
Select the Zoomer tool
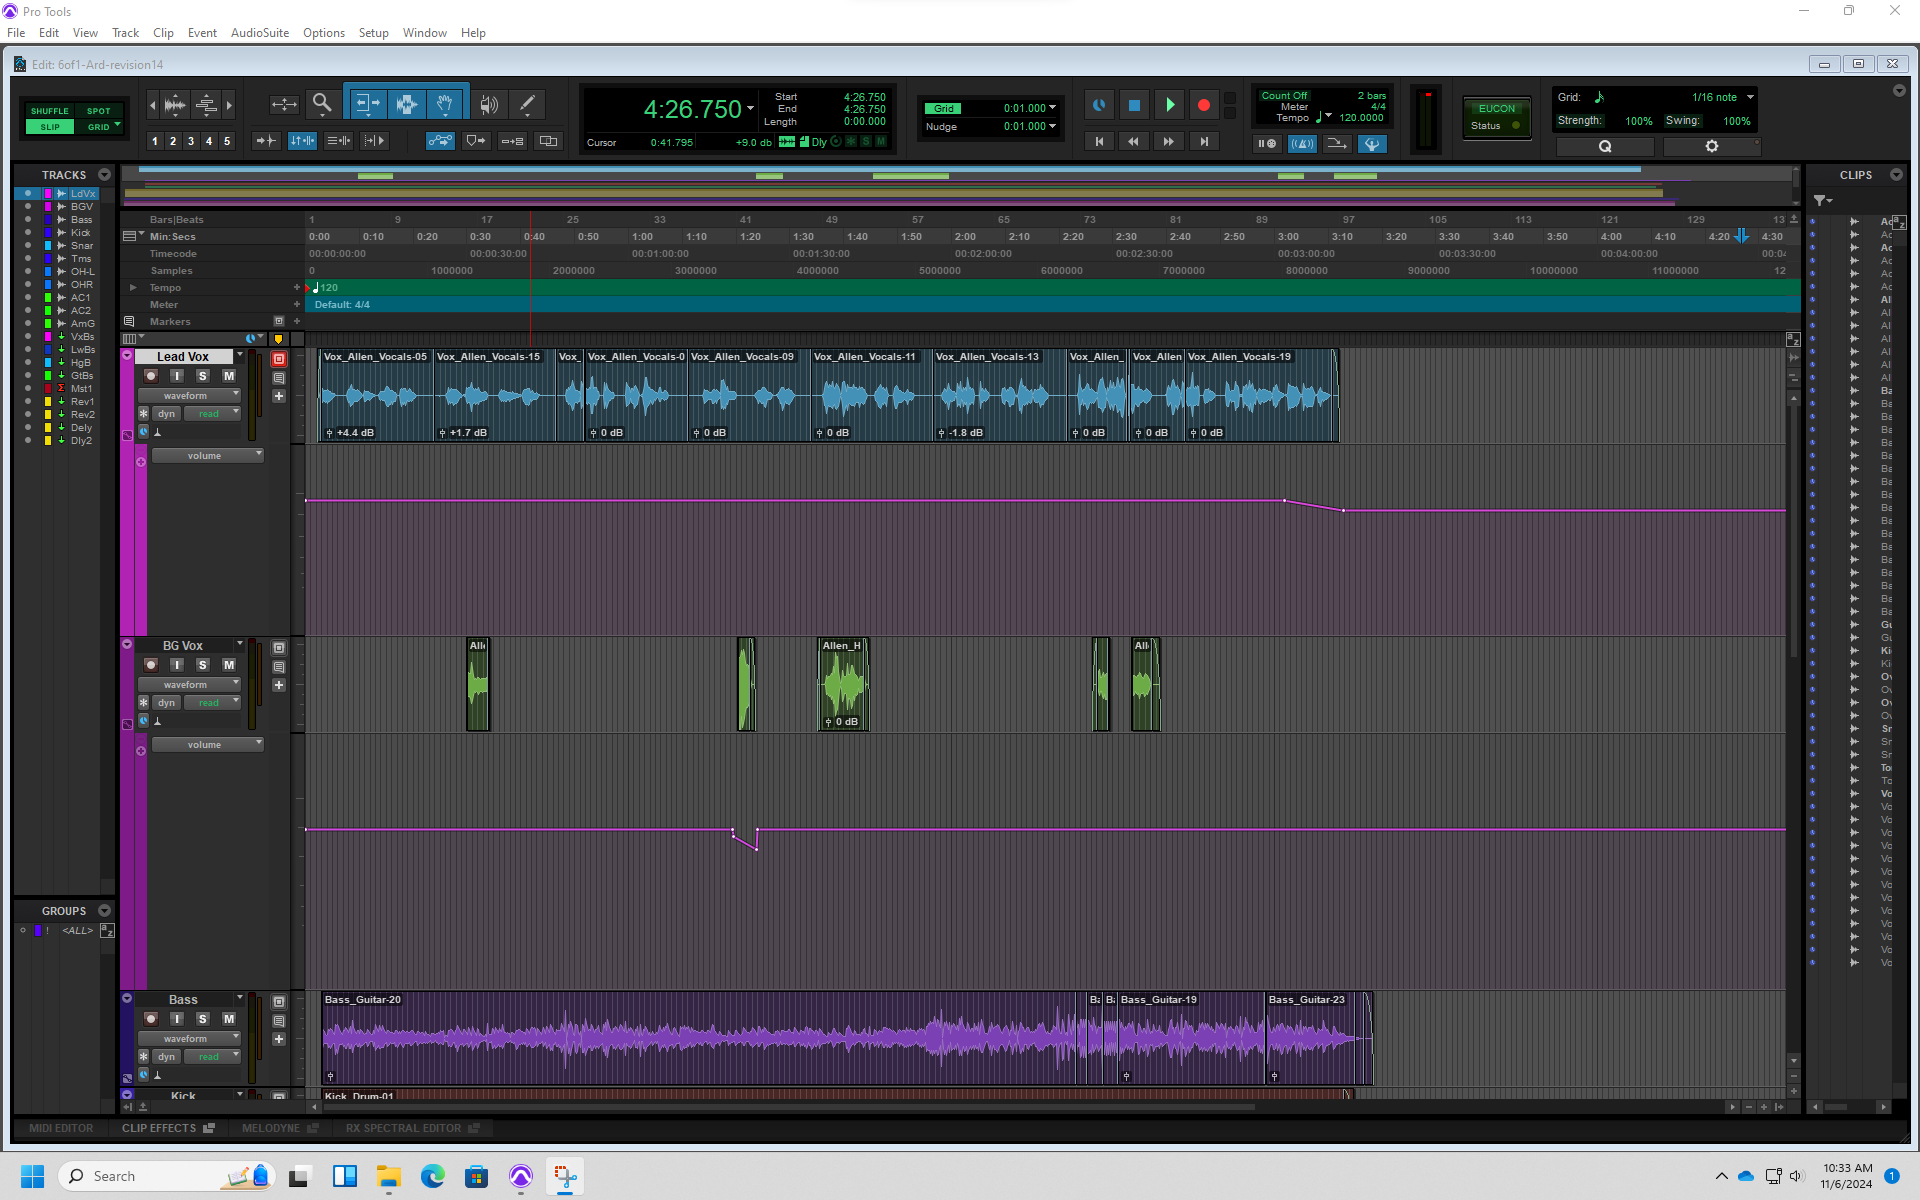[322, 104]
